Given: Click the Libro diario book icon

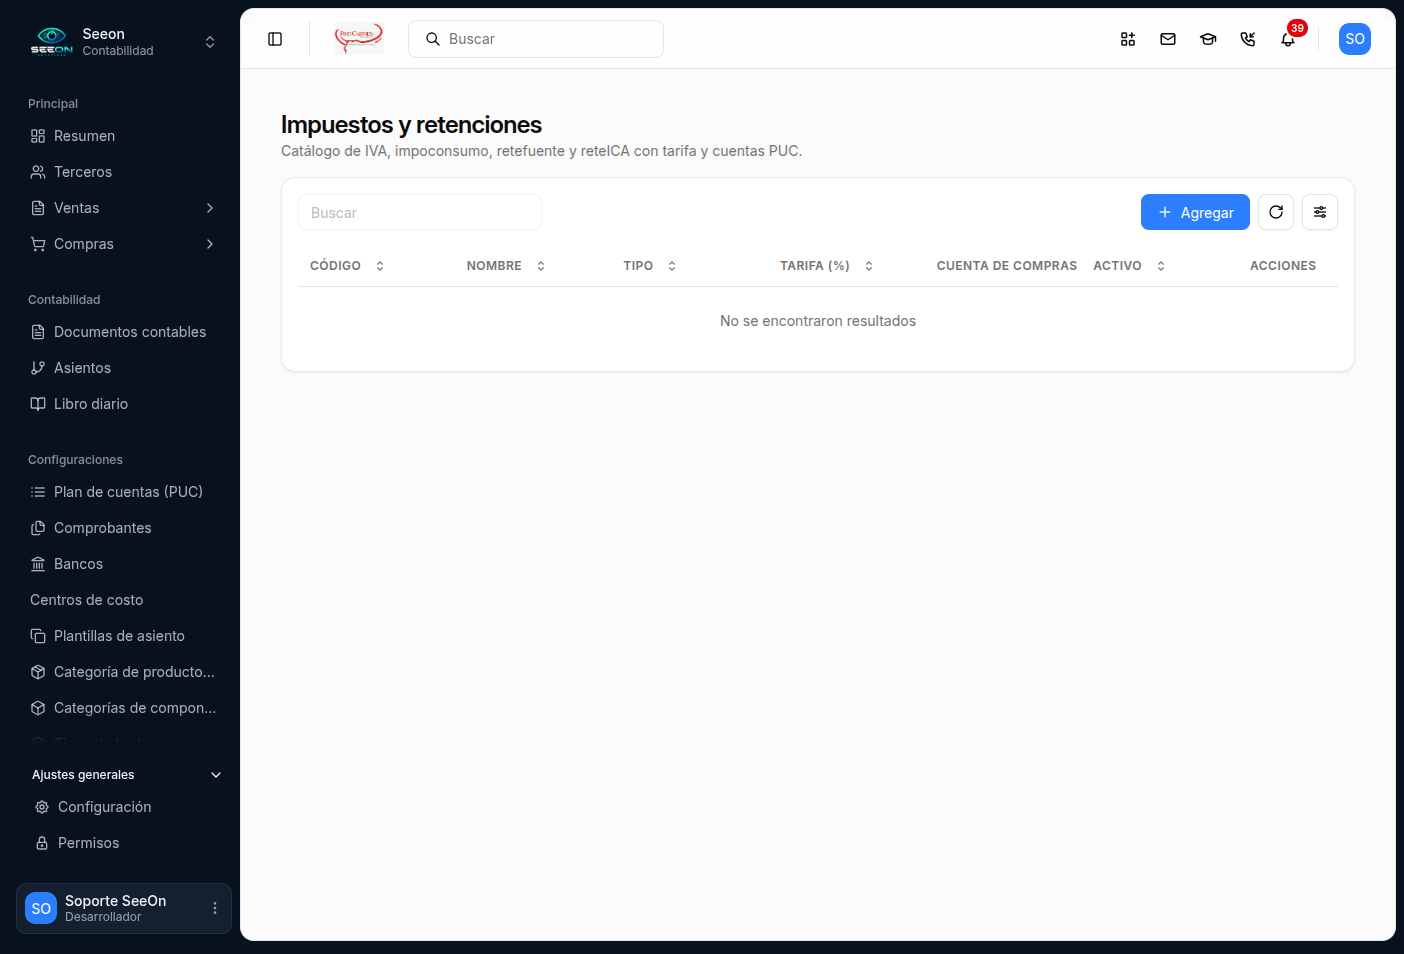Looking at the screenshot, I should [38, 404].
